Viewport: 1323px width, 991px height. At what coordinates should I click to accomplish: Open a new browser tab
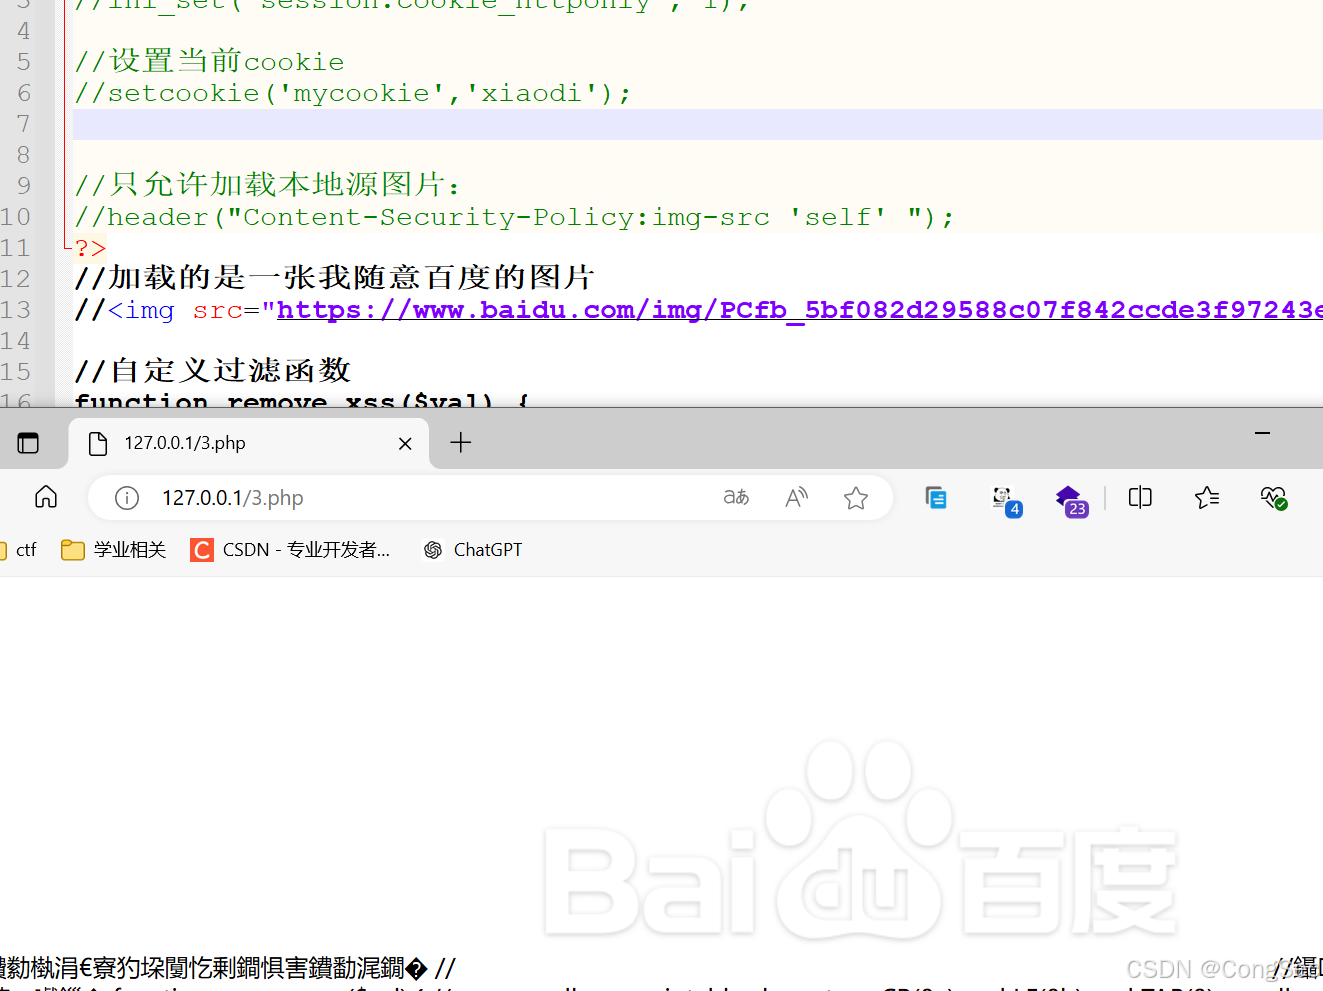(x=460, y=442)
